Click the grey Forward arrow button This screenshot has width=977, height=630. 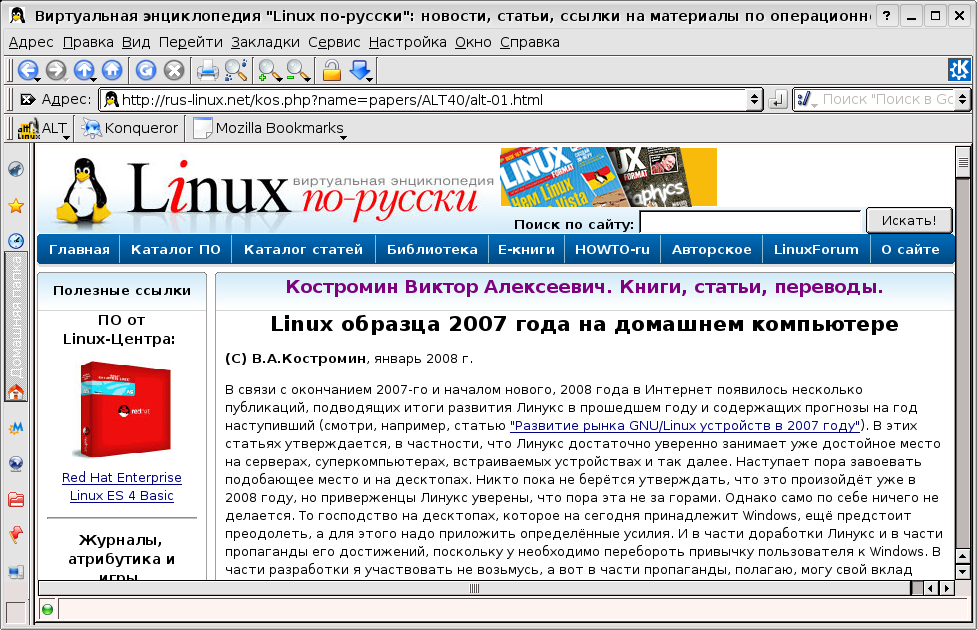[55, 70]
